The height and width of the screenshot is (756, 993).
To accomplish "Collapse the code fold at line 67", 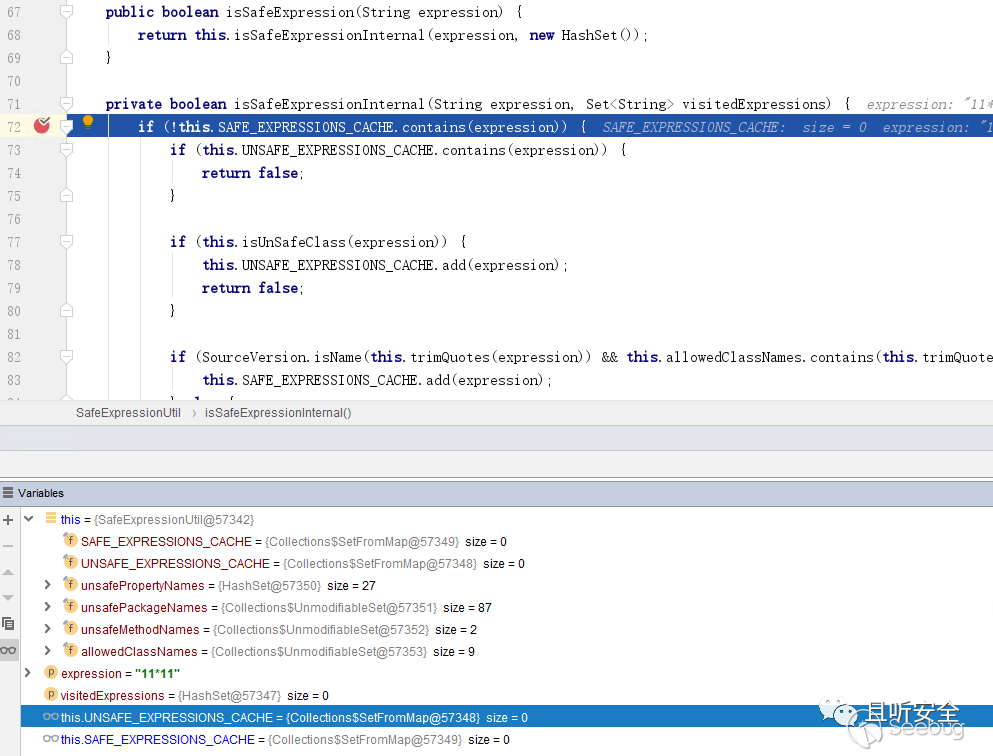I will (x=66, y=12).
